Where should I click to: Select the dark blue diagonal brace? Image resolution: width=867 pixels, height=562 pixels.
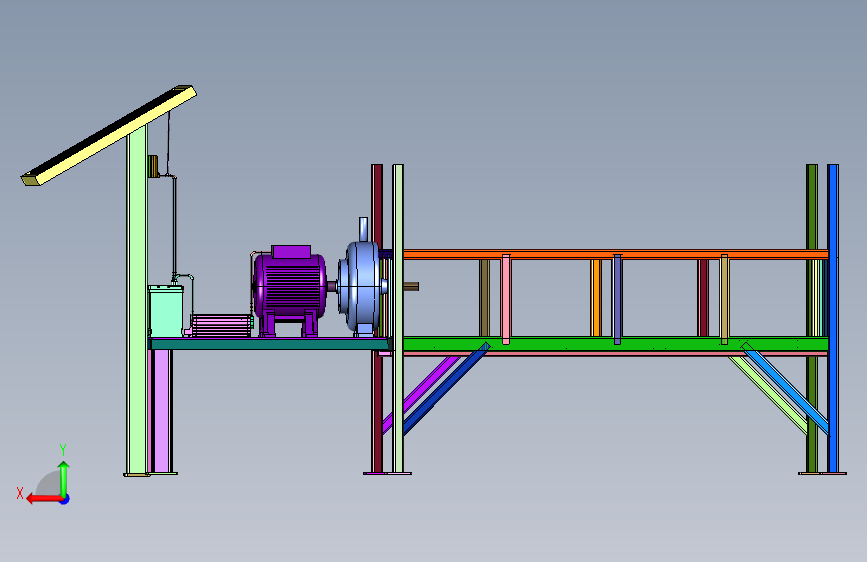[x=446, y=388]
